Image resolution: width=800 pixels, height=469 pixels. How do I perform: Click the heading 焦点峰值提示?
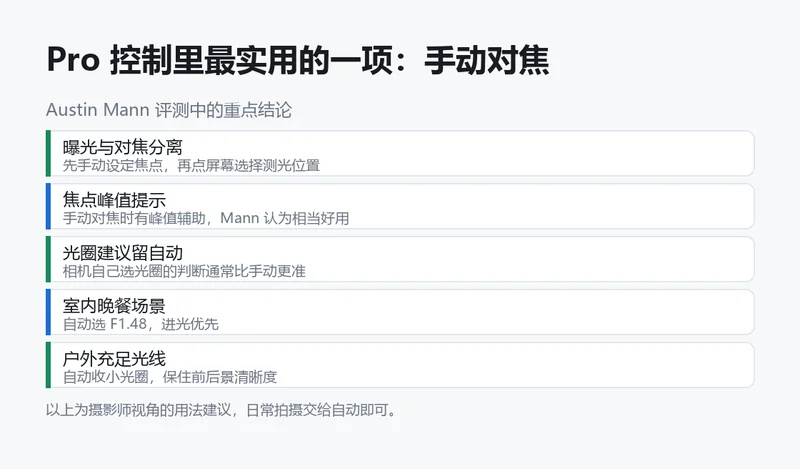(114, 200)
